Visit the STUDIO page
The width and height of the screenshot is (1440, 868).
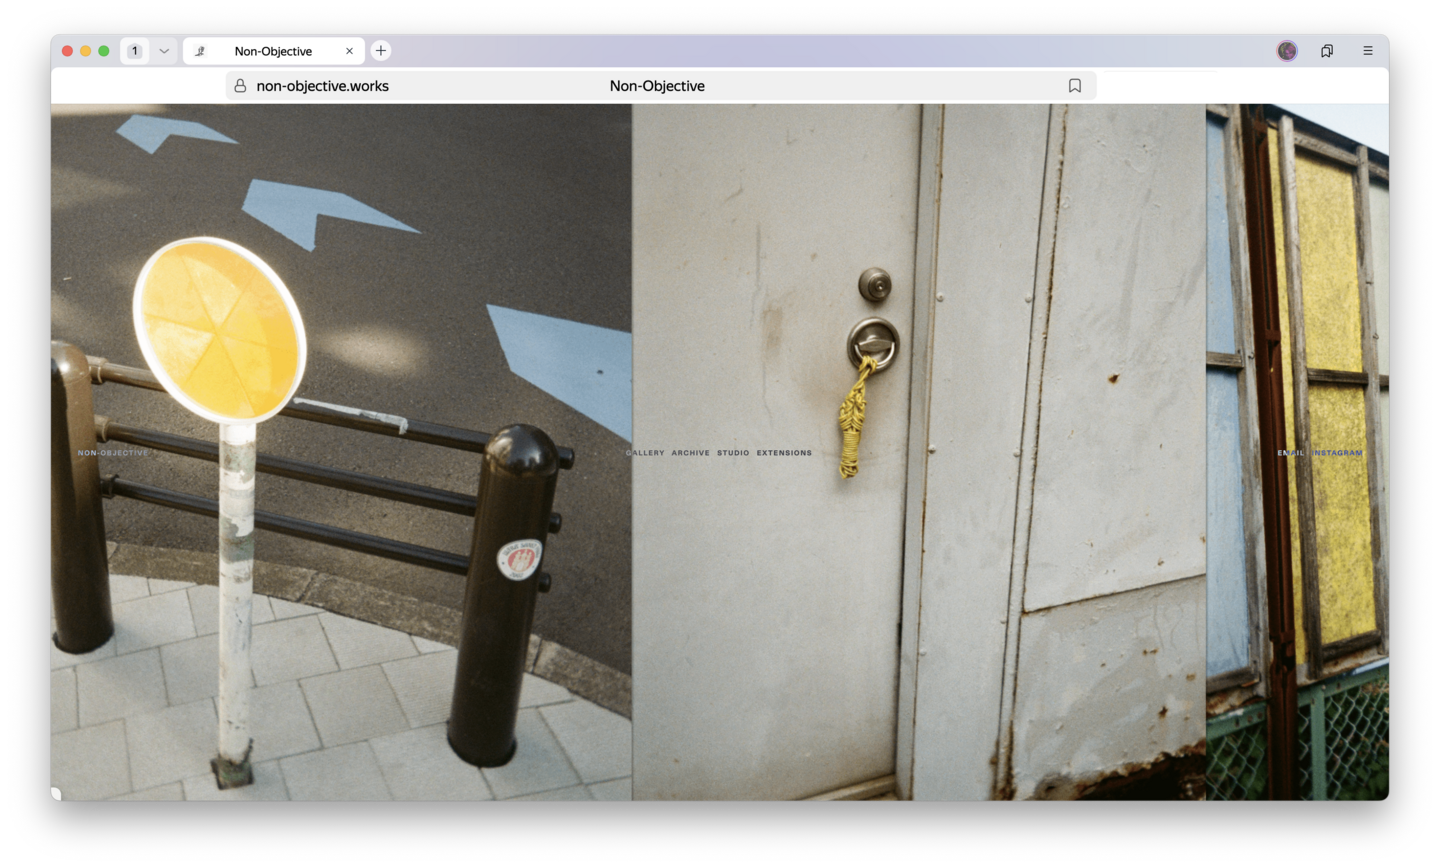(733, 453)
